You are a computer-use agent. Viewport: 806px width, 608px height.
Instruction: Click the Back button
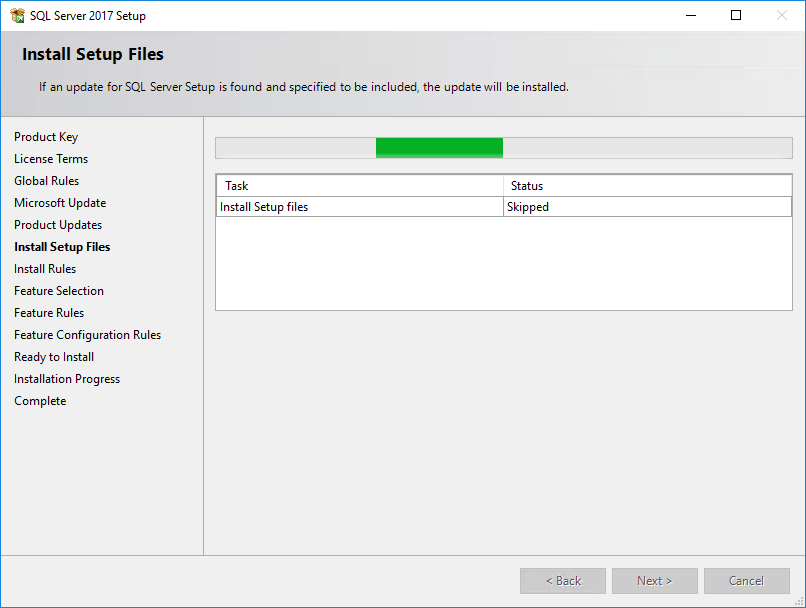pyautogui.click(x=563, y=581)
